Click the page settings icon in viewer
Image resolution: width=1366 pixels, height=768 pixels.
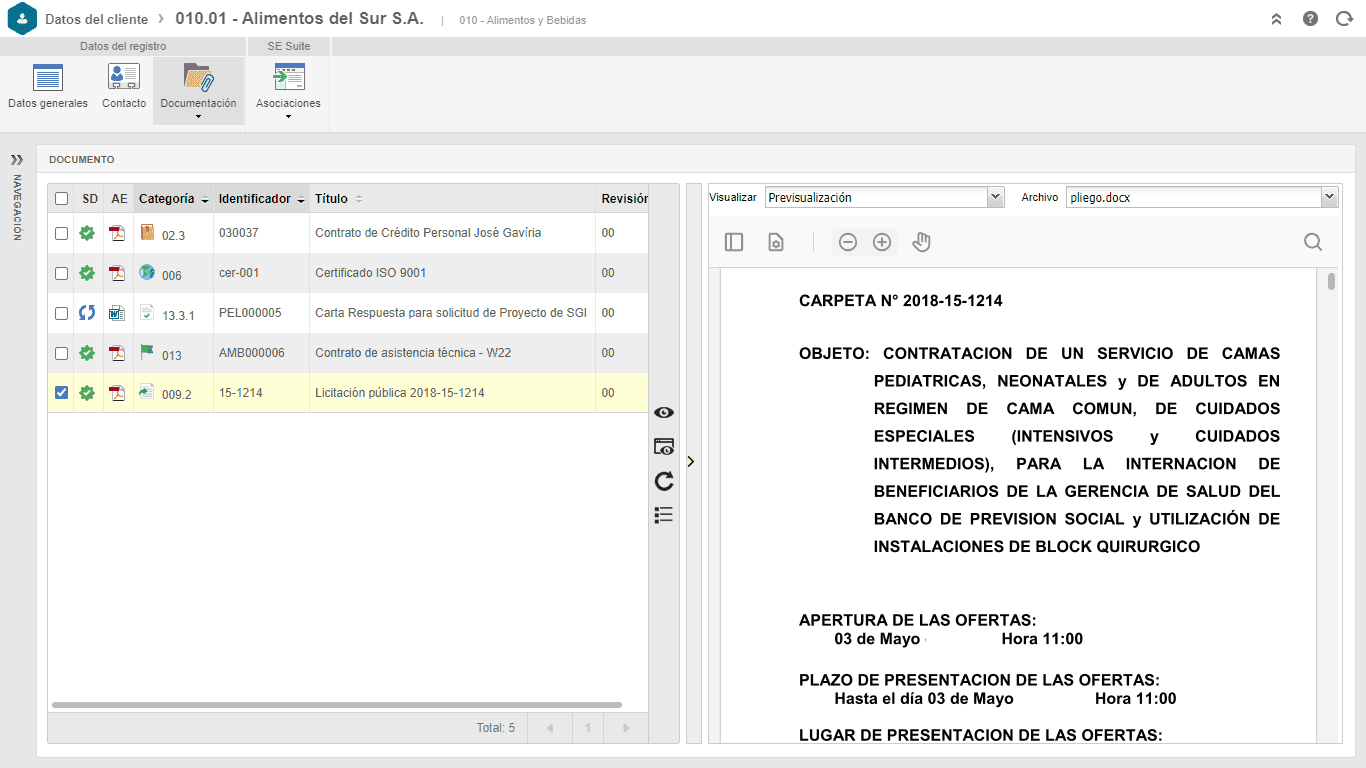[x=775, y=242]
